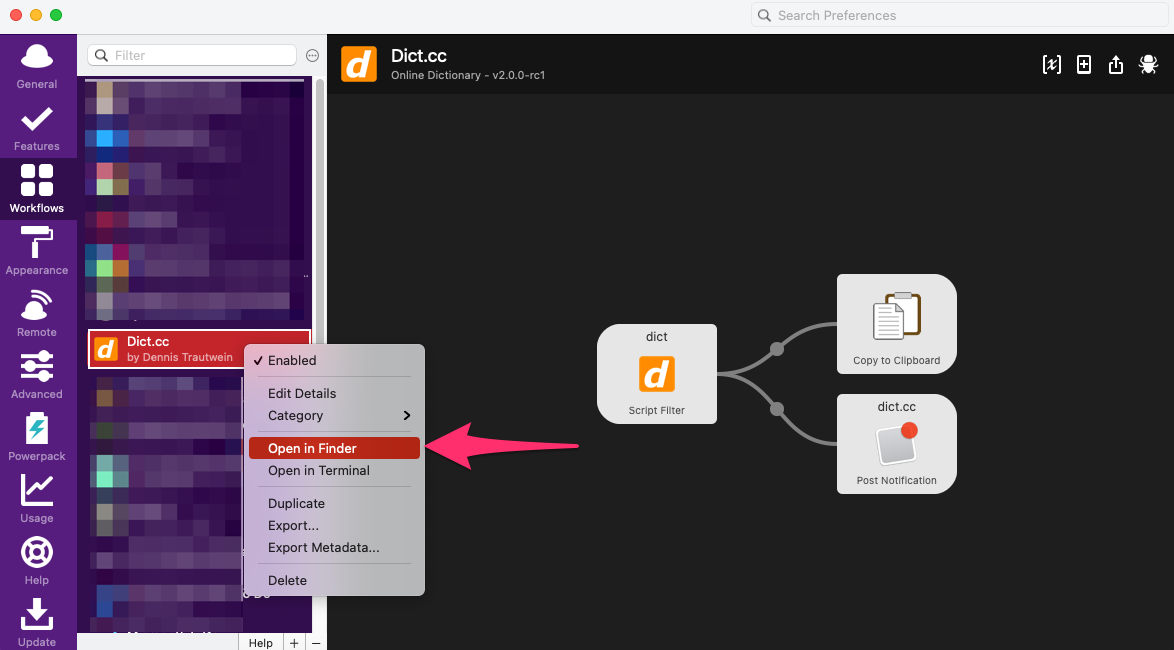Choose Duplicate in context menu

[x=334, y=503]
